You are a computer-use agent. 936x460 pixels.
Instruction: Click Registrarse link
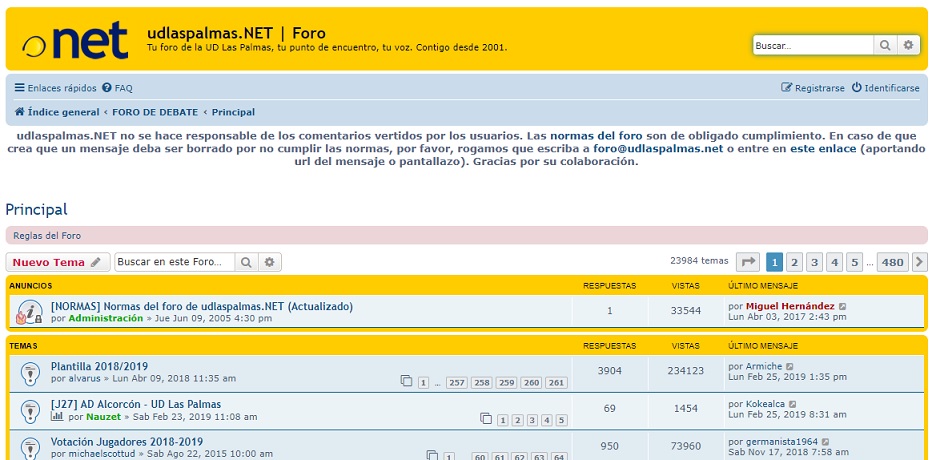click(x=813, y=88)
